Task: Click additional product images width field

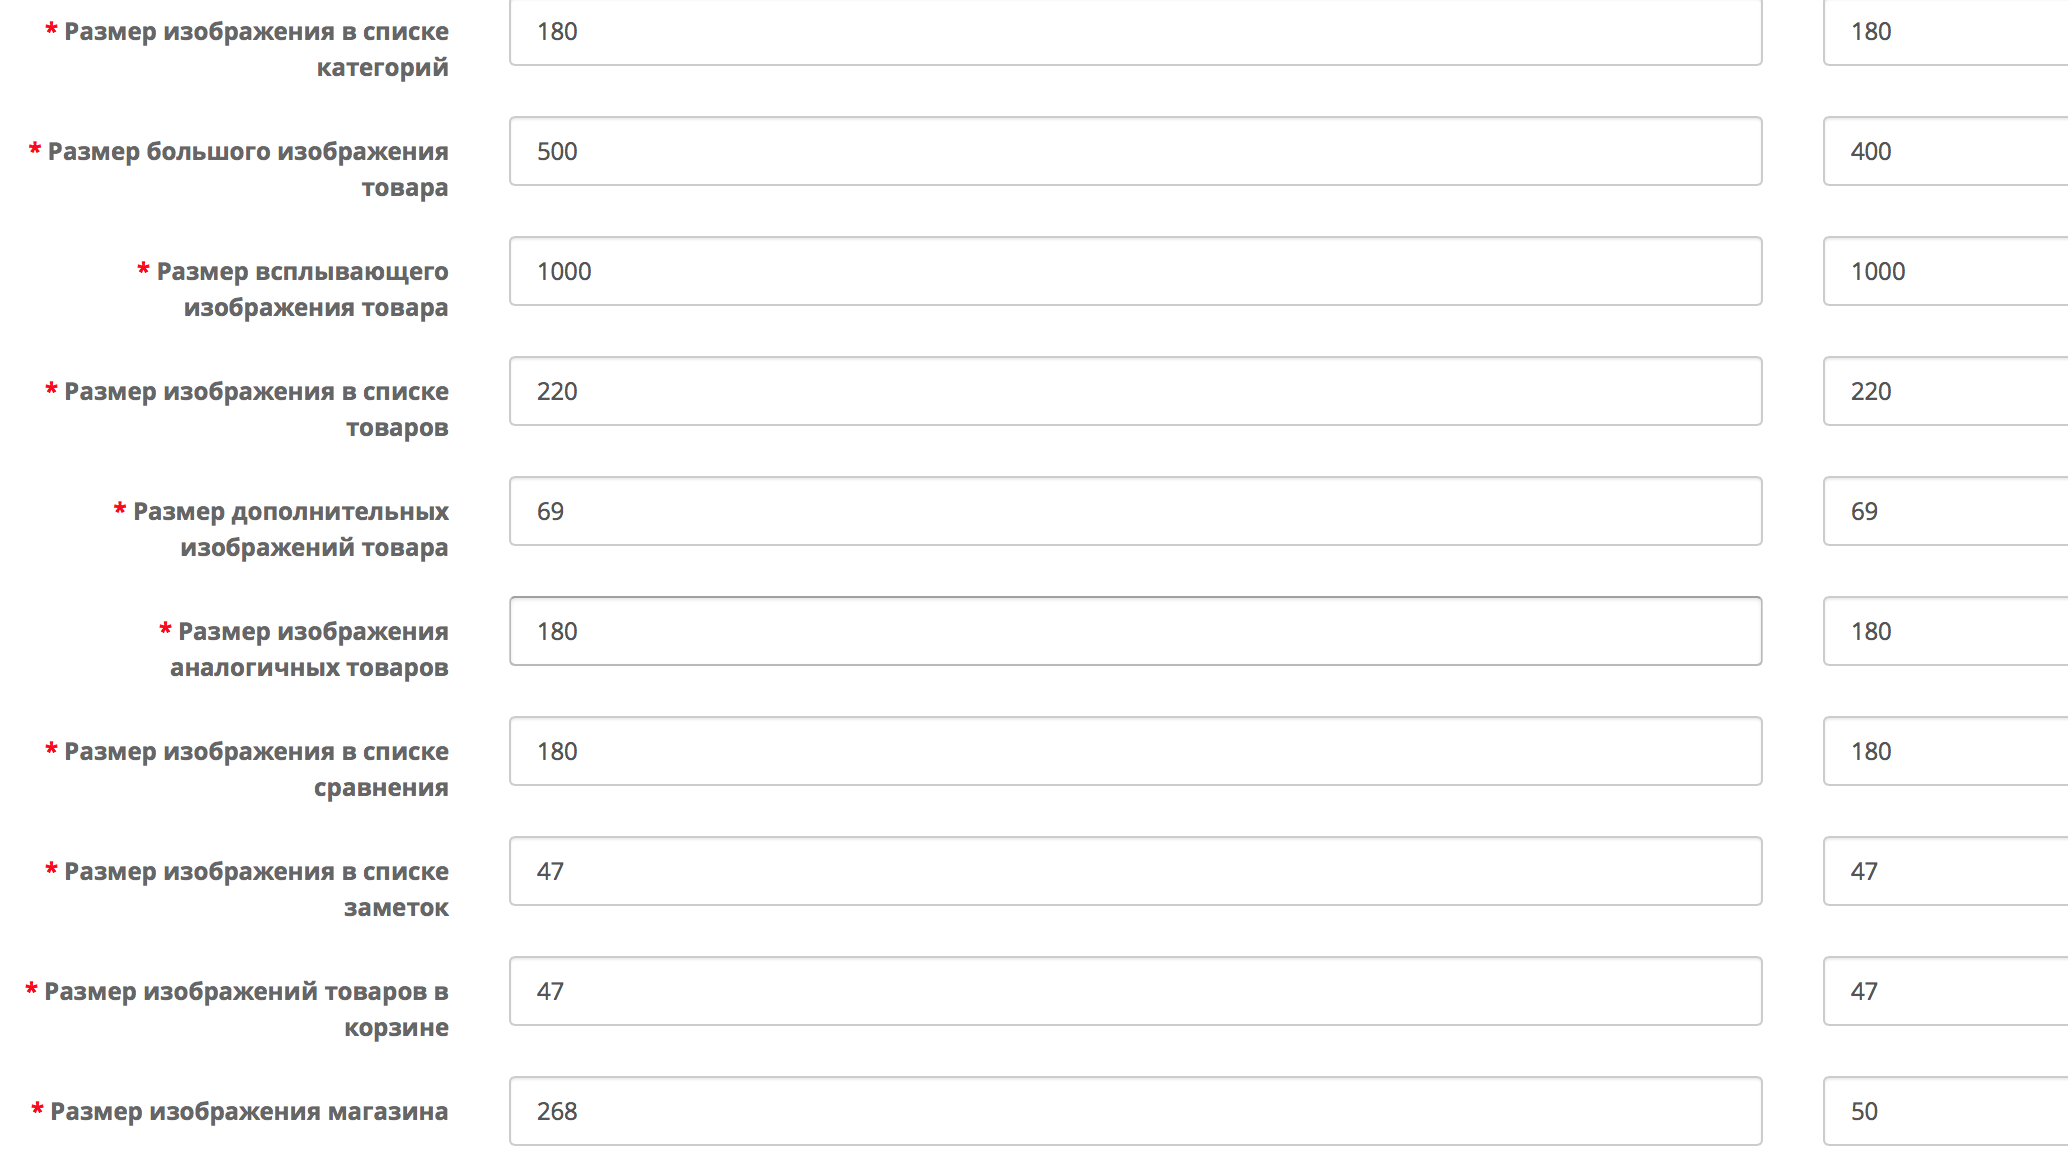Action: tap(1135, 511)
